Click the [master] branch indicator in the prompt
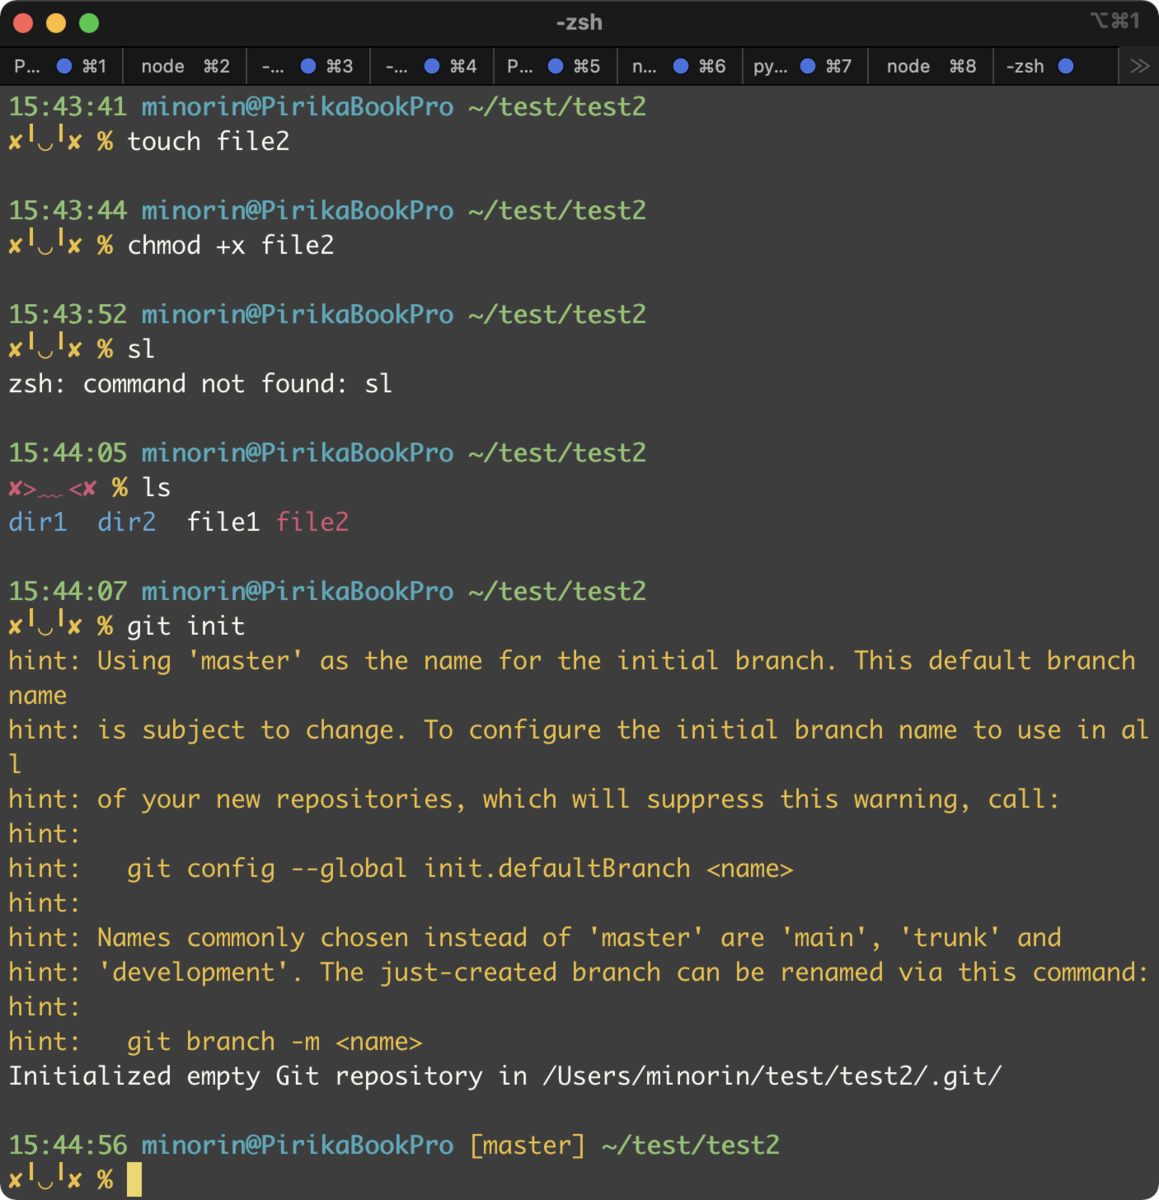The height and width of the screenshot is (1200, 1159). click(527, 1145)
